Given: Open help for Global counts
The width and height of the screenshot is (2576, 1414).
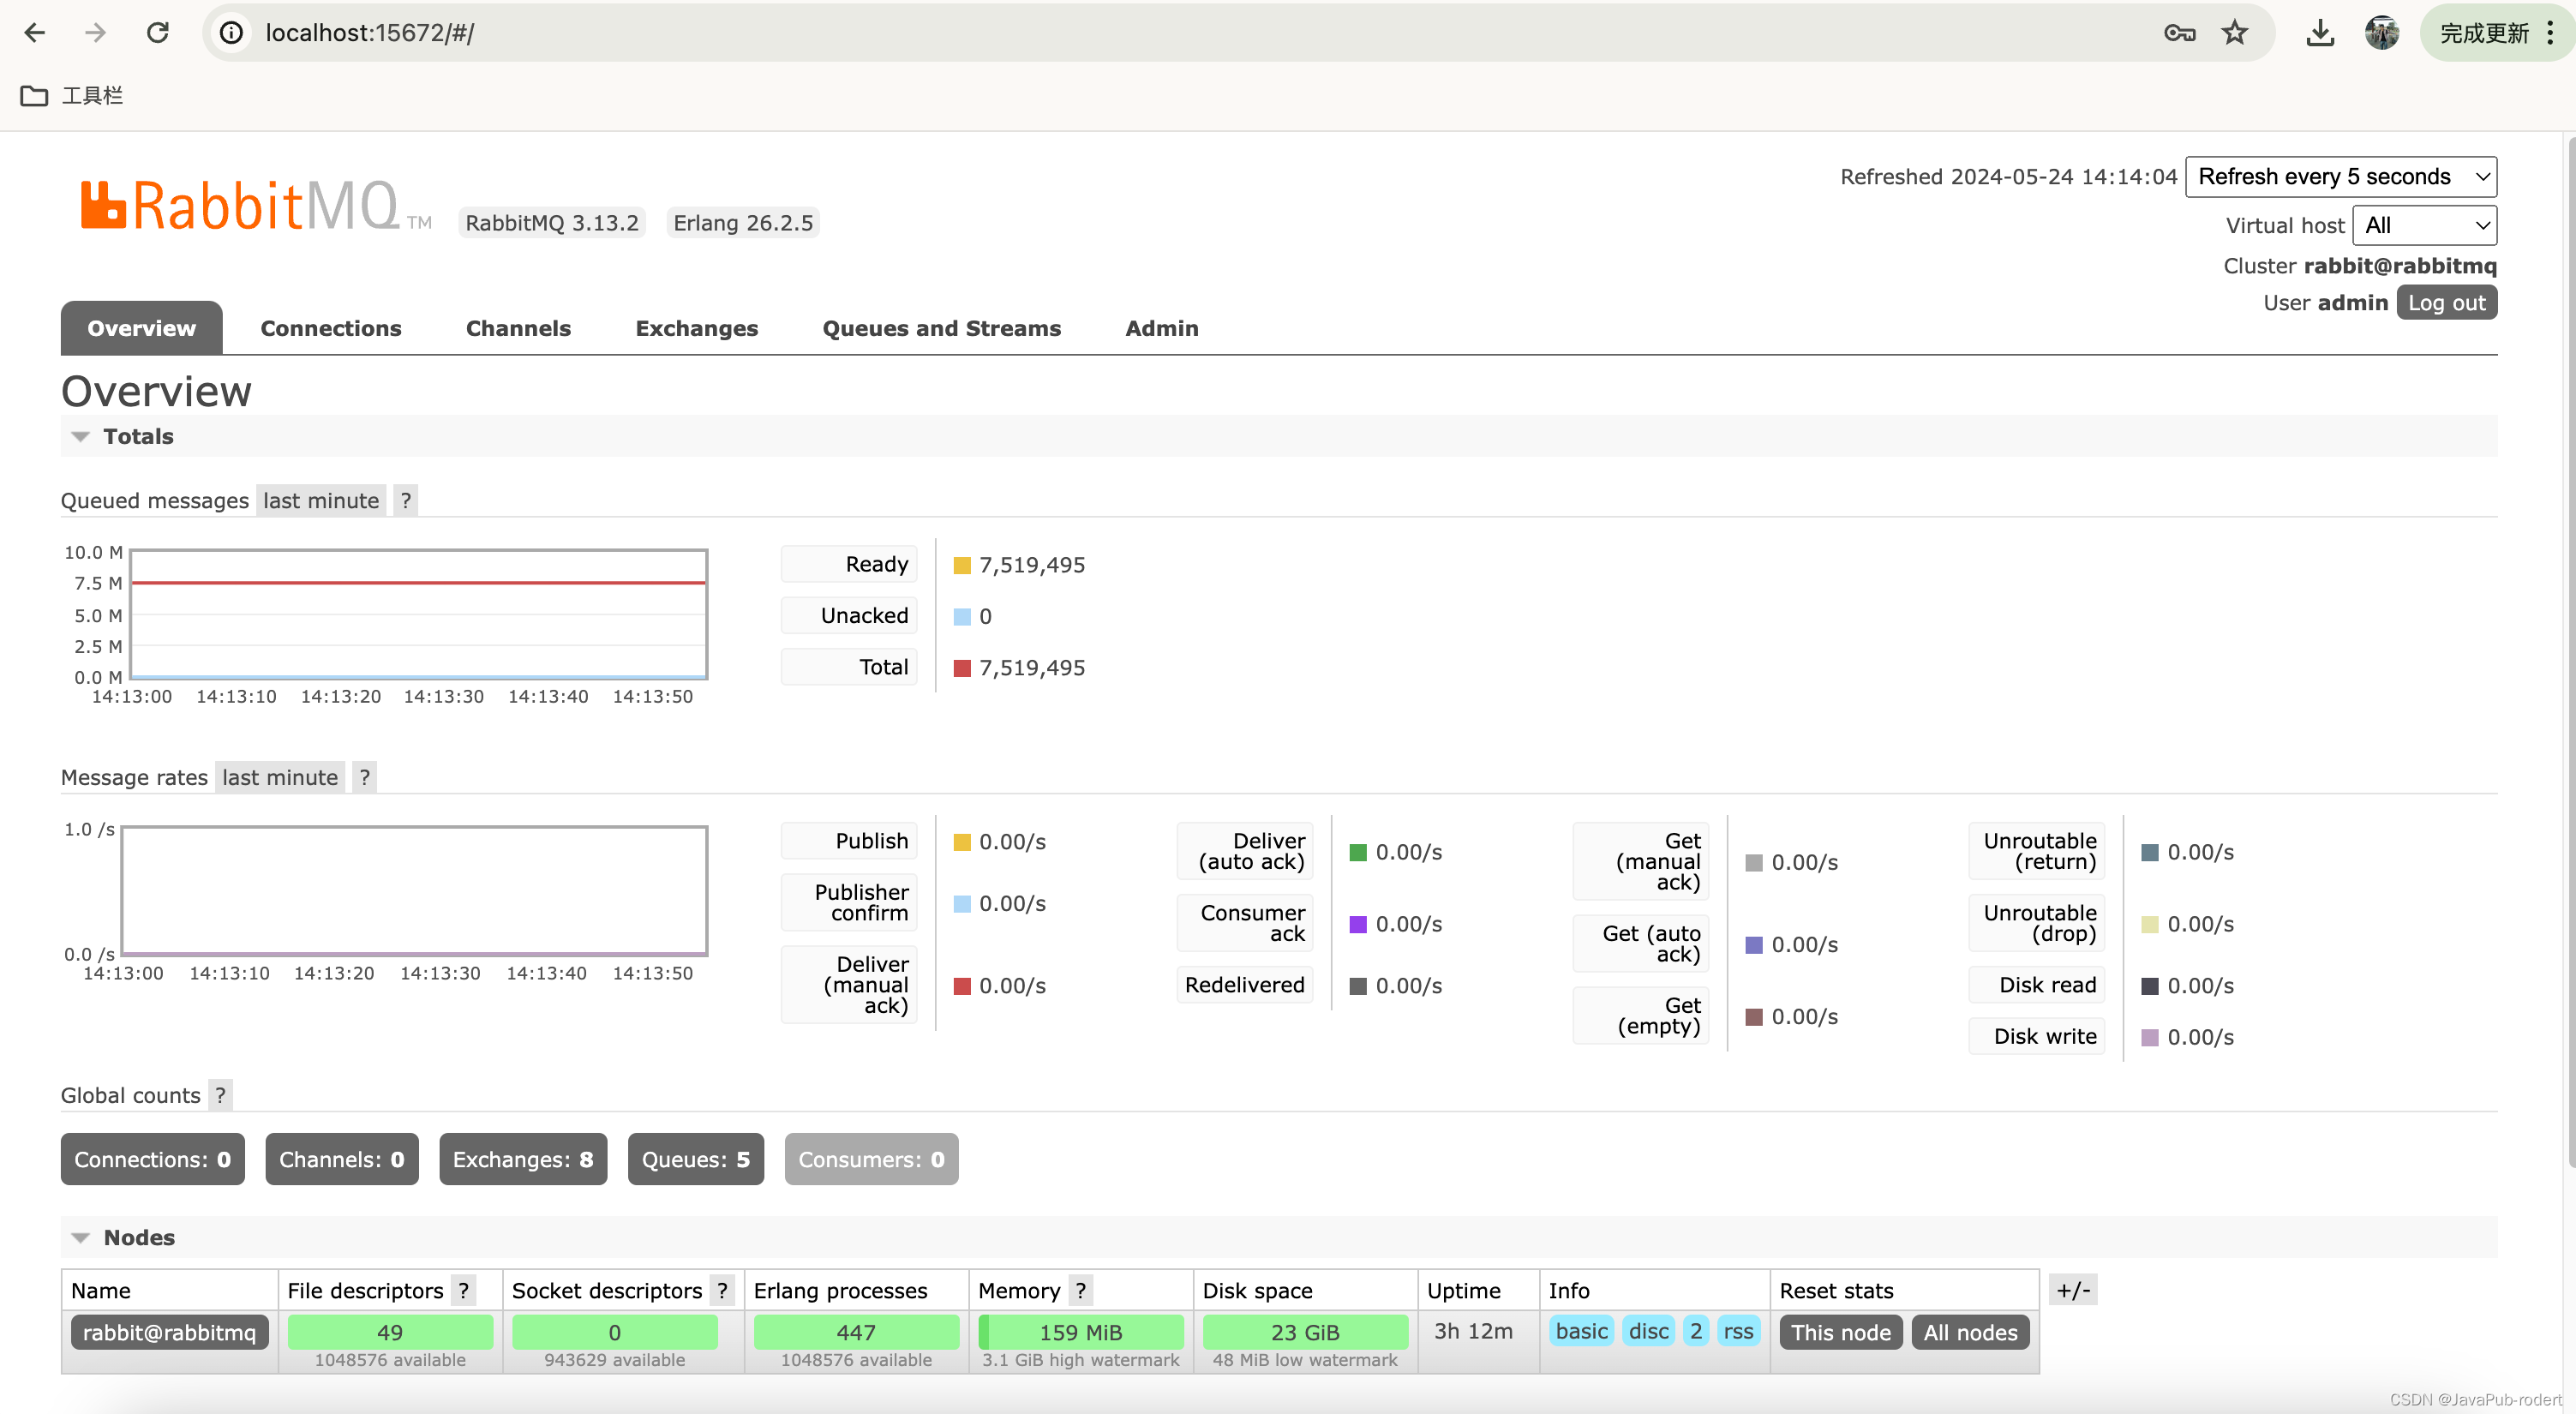Looking at the screenshot, I should pyautogui.click(x=220, y=1095).
